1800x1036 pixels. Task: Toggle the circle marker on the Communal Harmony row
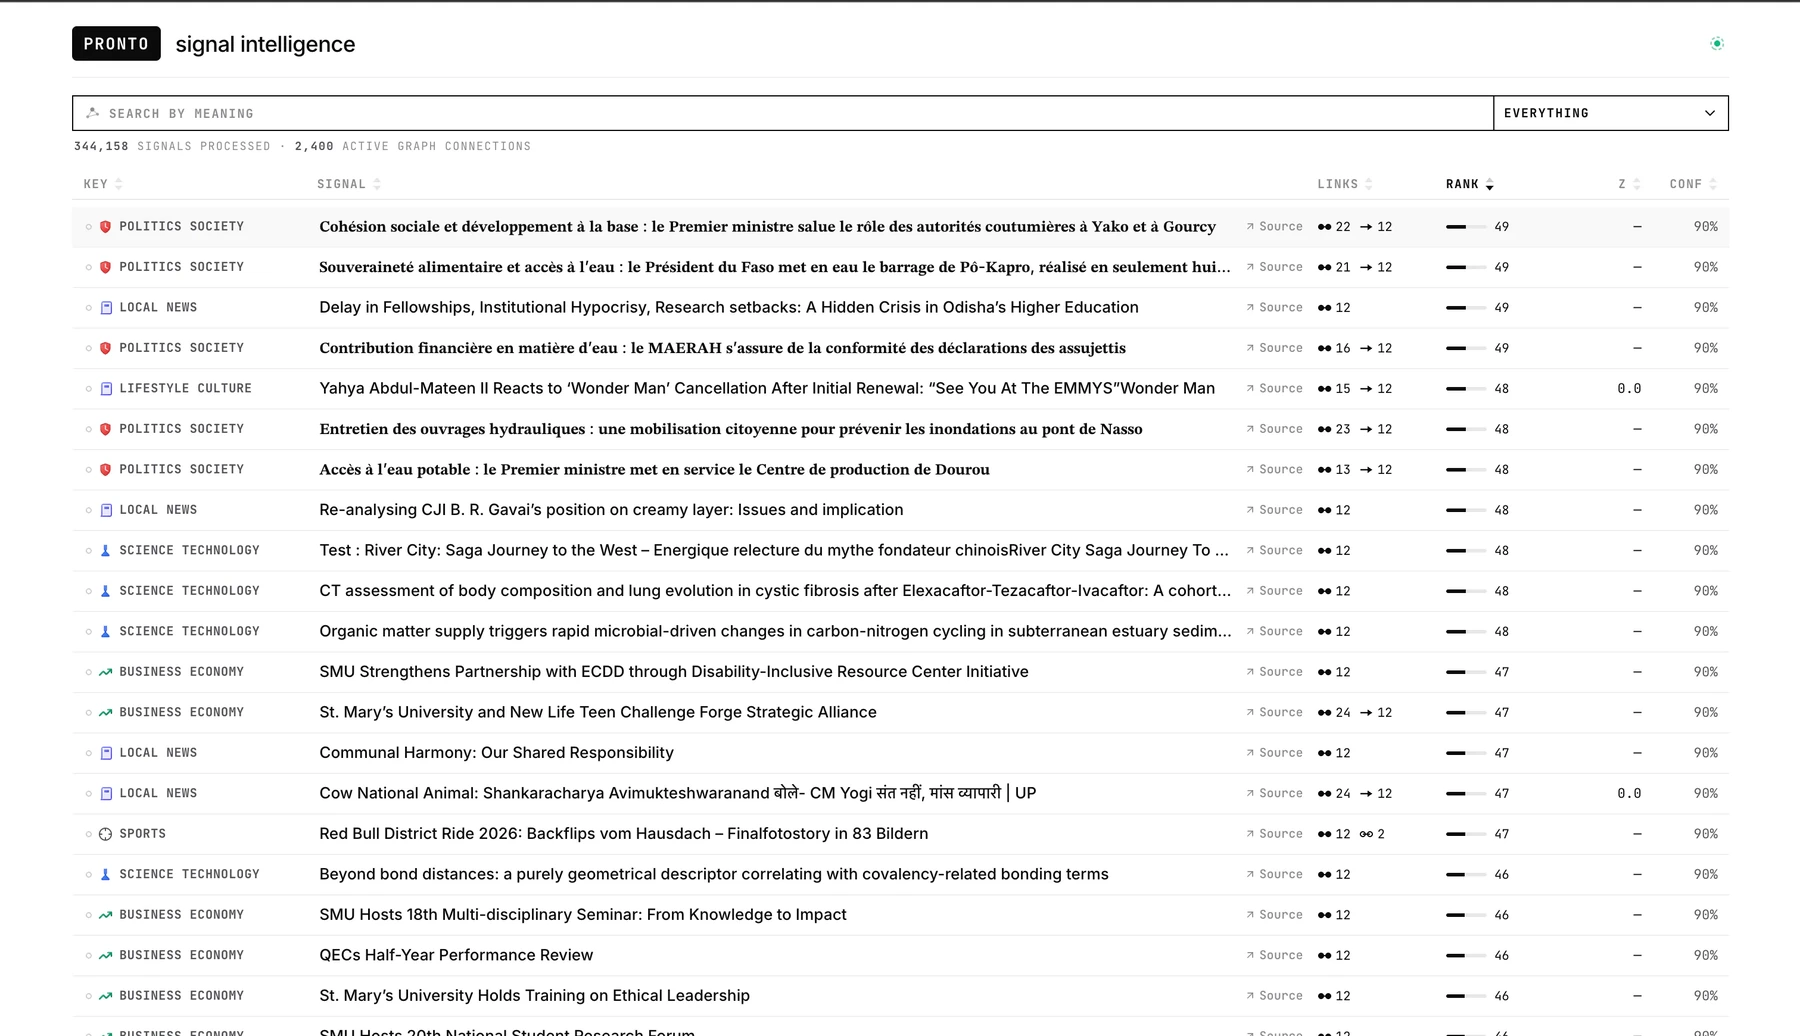click(x=89, y=753)
